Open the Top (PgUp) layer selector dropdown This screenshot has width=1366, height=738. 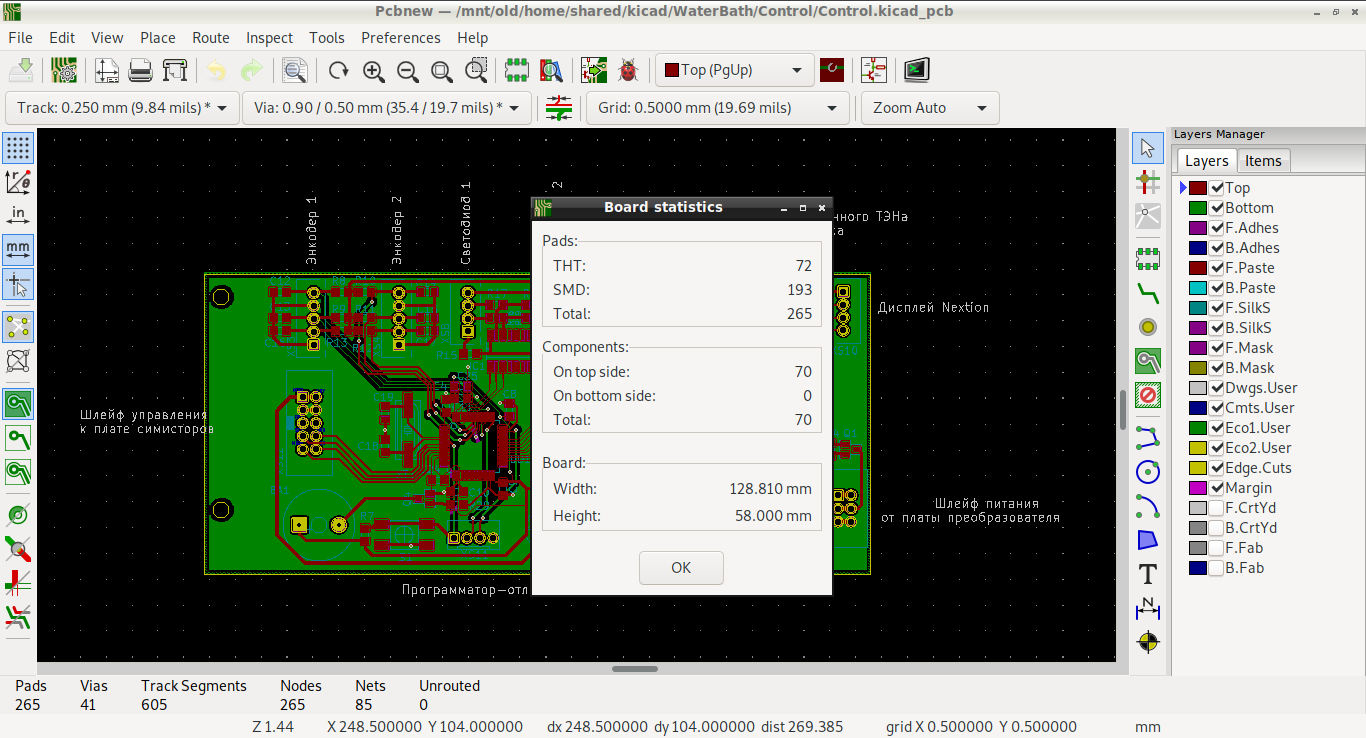tap(732, 70)
